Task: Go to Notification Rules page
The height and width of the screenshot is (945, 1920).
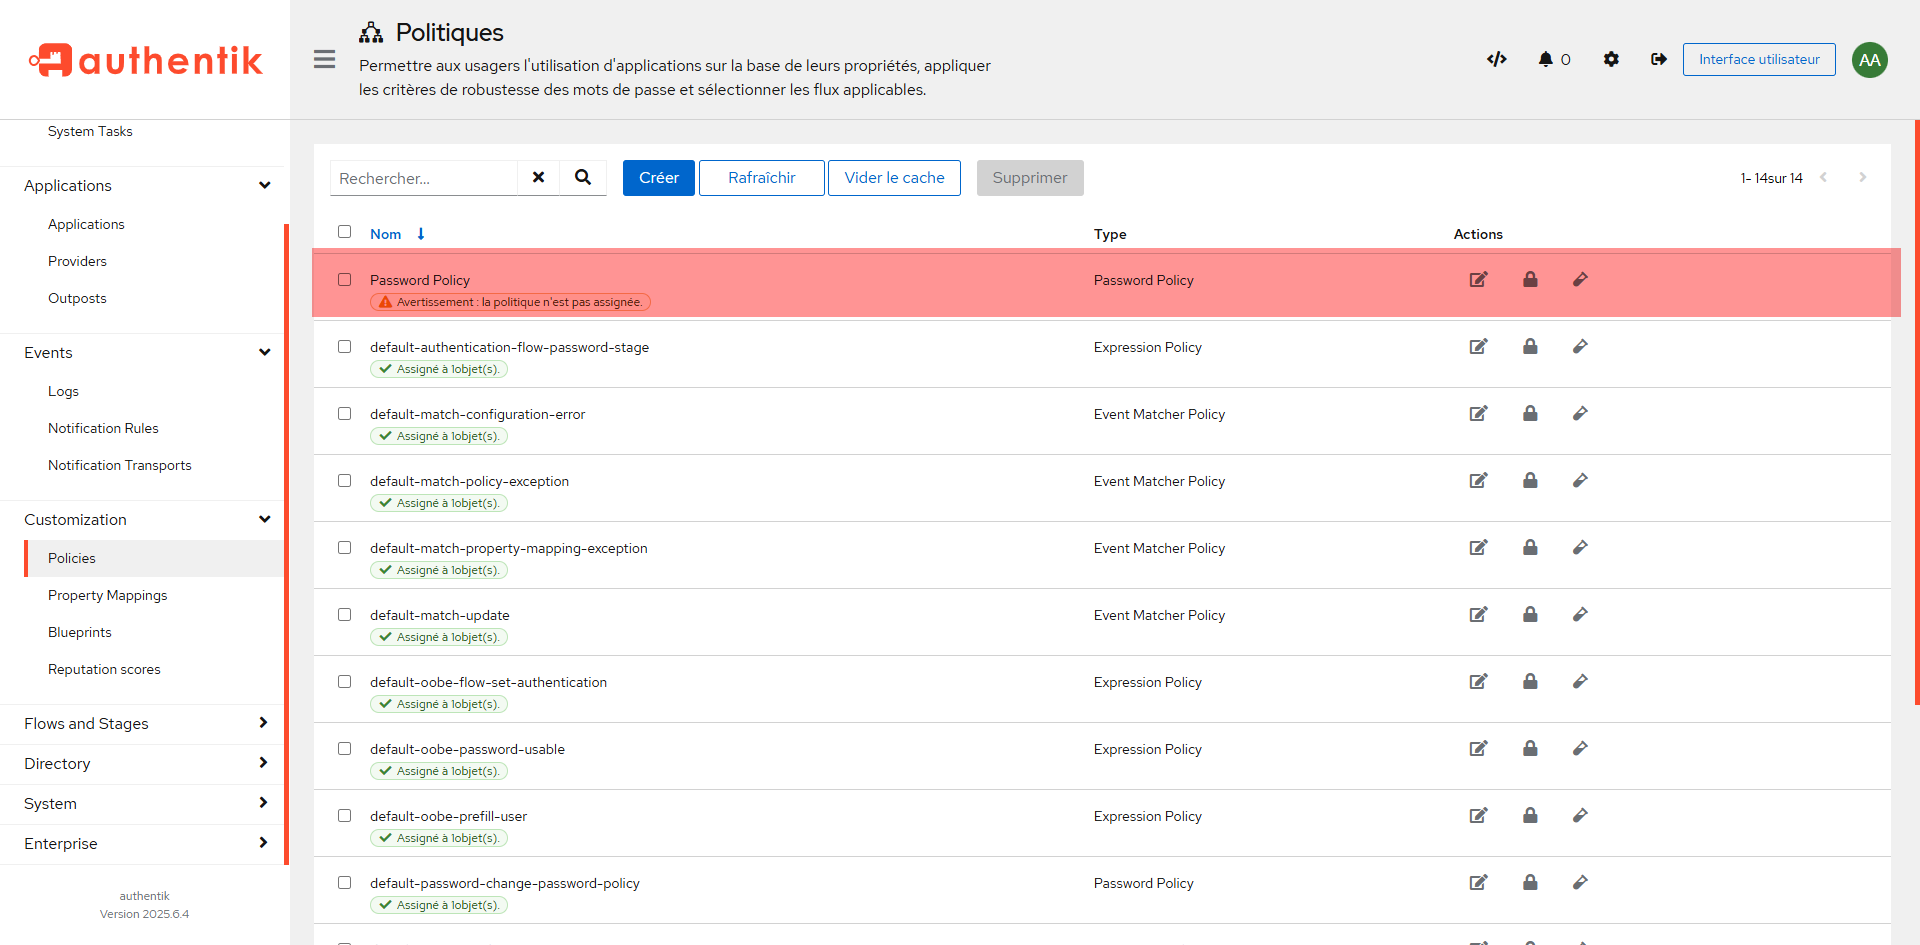Action: [103, 428]
